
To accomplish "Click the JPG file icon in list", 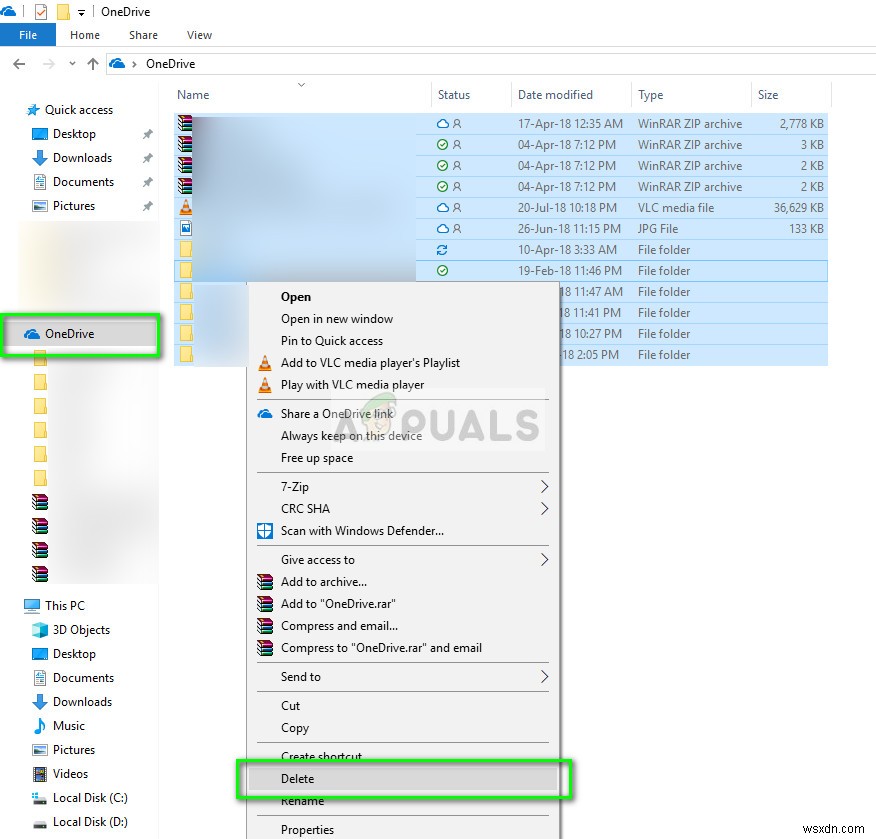I will [x=185, y=228].
